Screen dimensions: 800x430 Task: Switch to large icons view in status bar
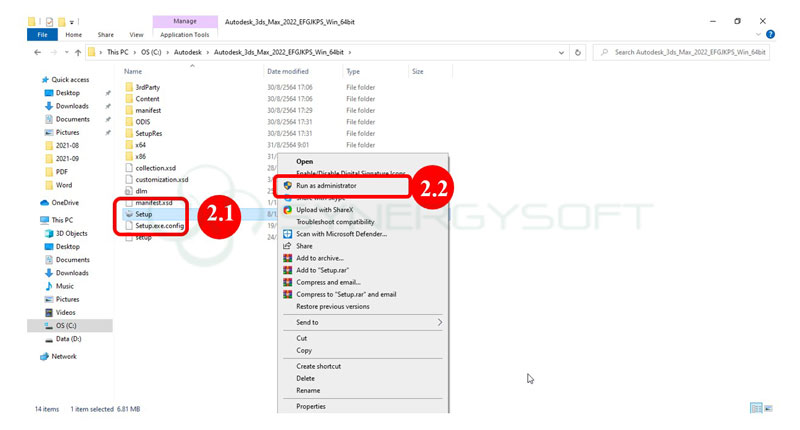coord(770,409)
